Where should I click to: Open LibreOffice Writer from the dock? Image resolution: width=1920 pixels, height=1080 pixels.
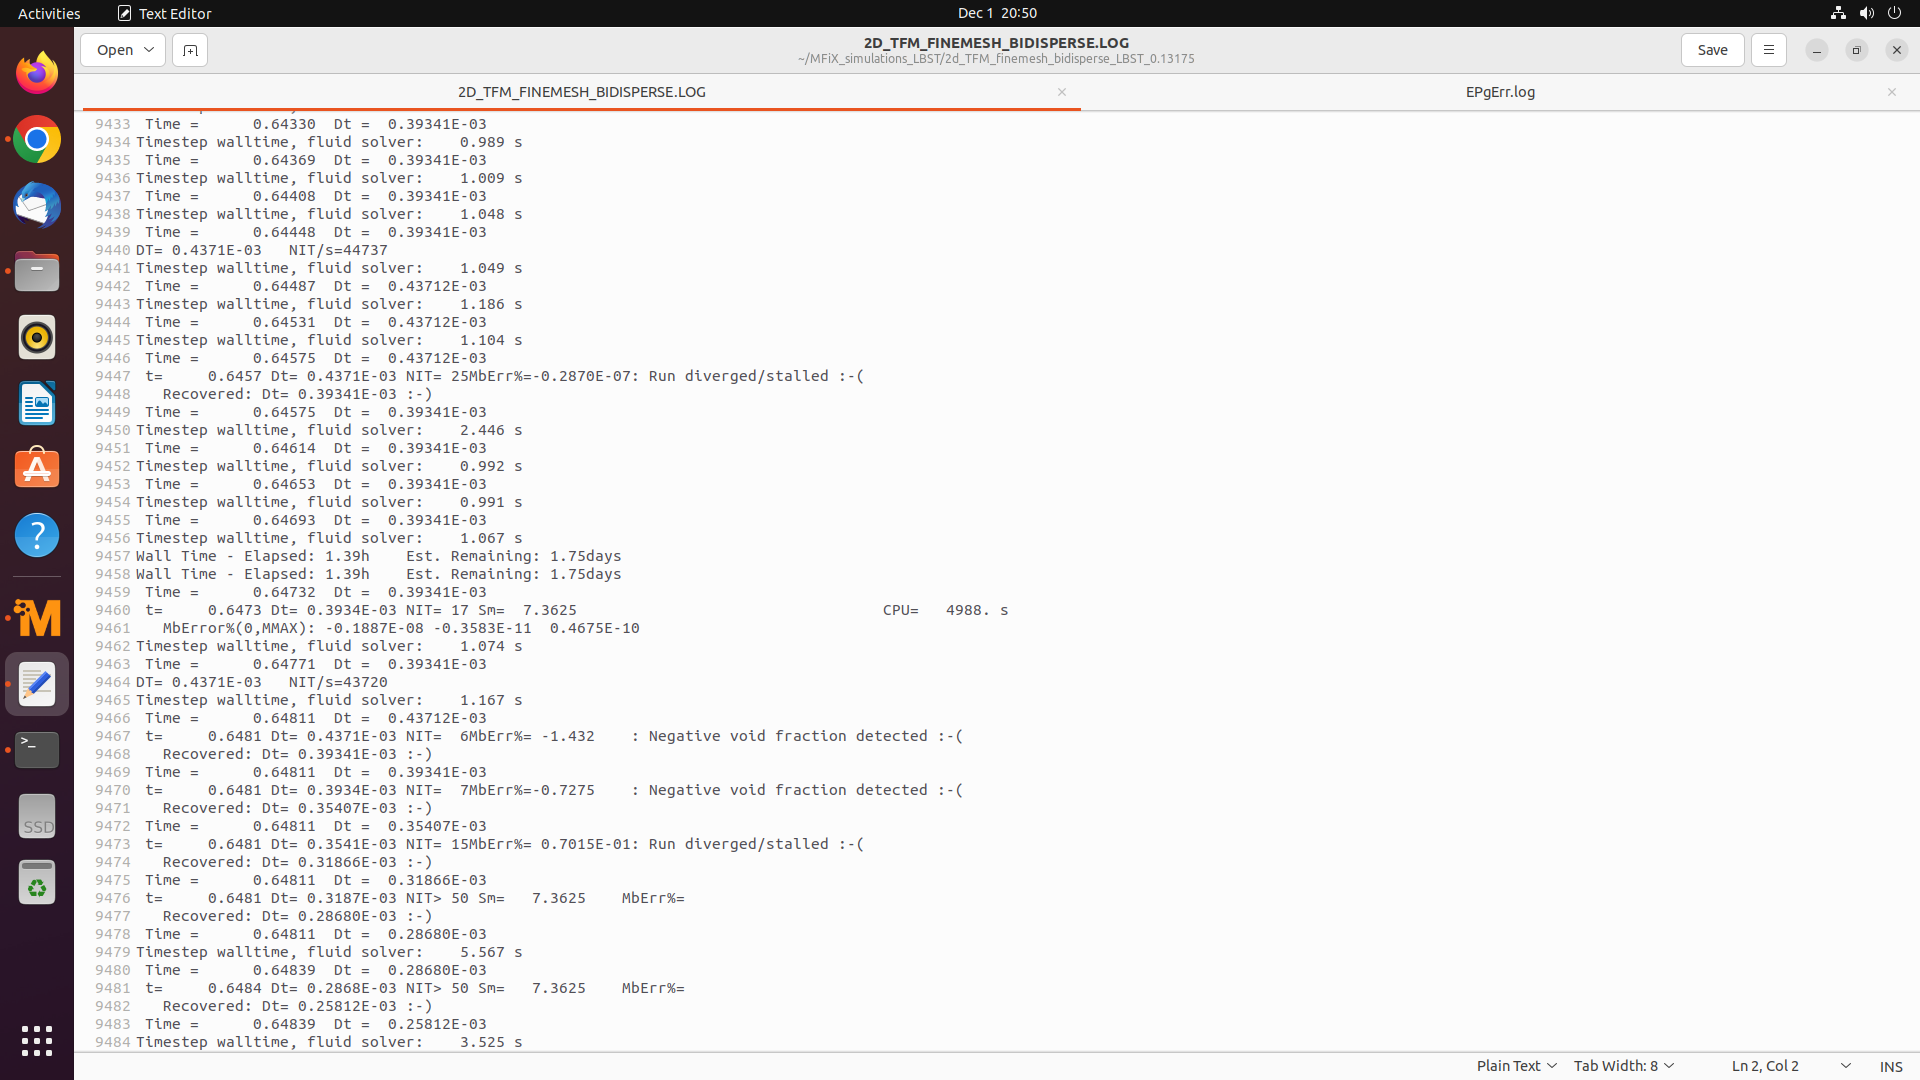(x=37, y=404)
